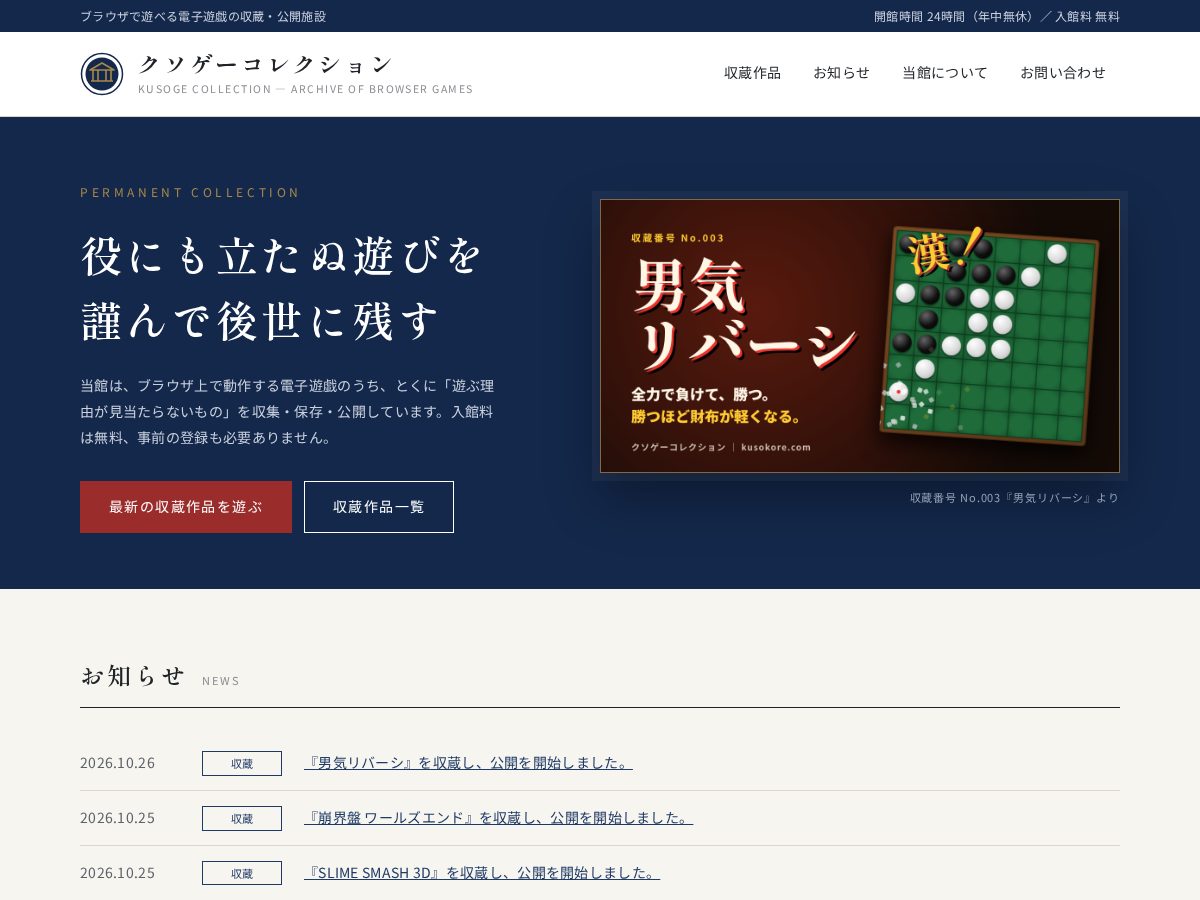
Task: Click the date 2026.10.26
Action: click(118, 763)
